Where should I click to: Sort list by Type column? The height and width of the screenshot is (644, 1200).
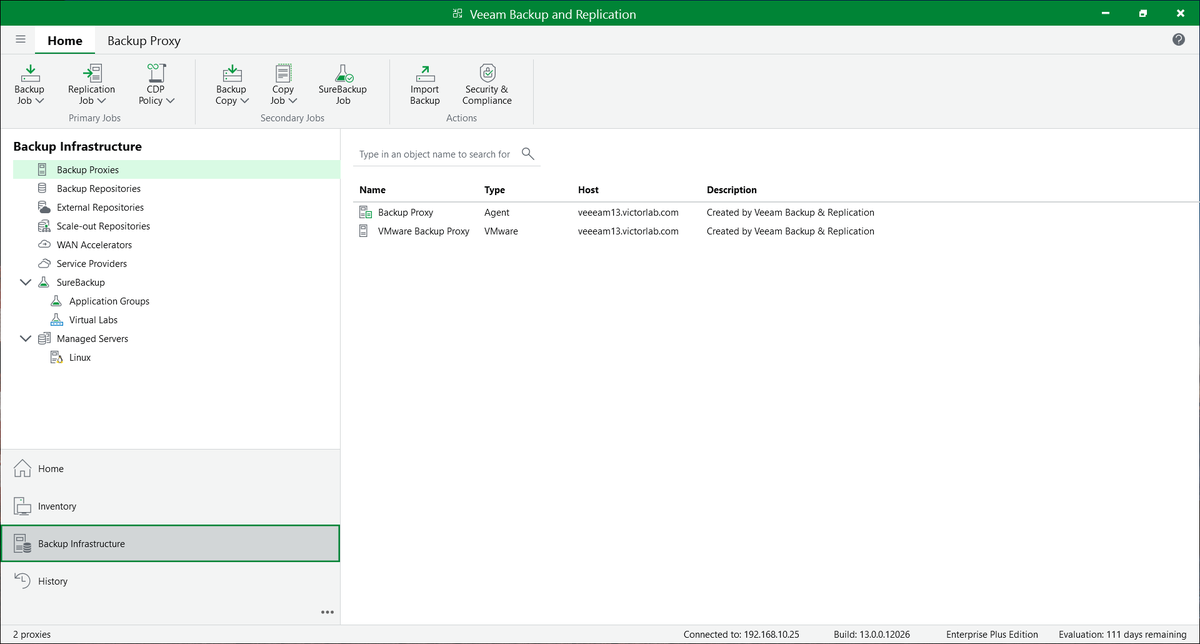(495, 190)
